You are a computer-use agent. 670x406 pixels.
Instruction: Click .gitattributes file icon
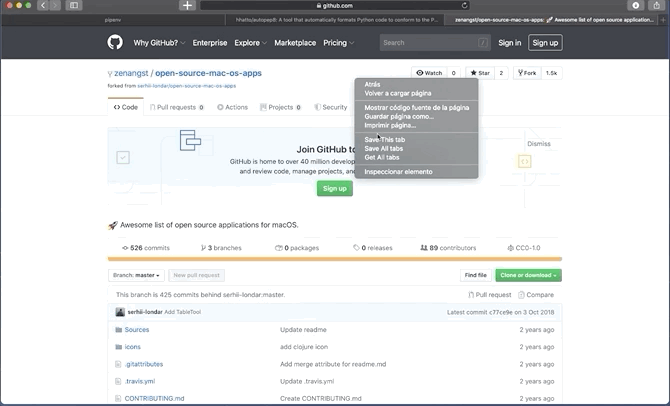coord(118,364)
